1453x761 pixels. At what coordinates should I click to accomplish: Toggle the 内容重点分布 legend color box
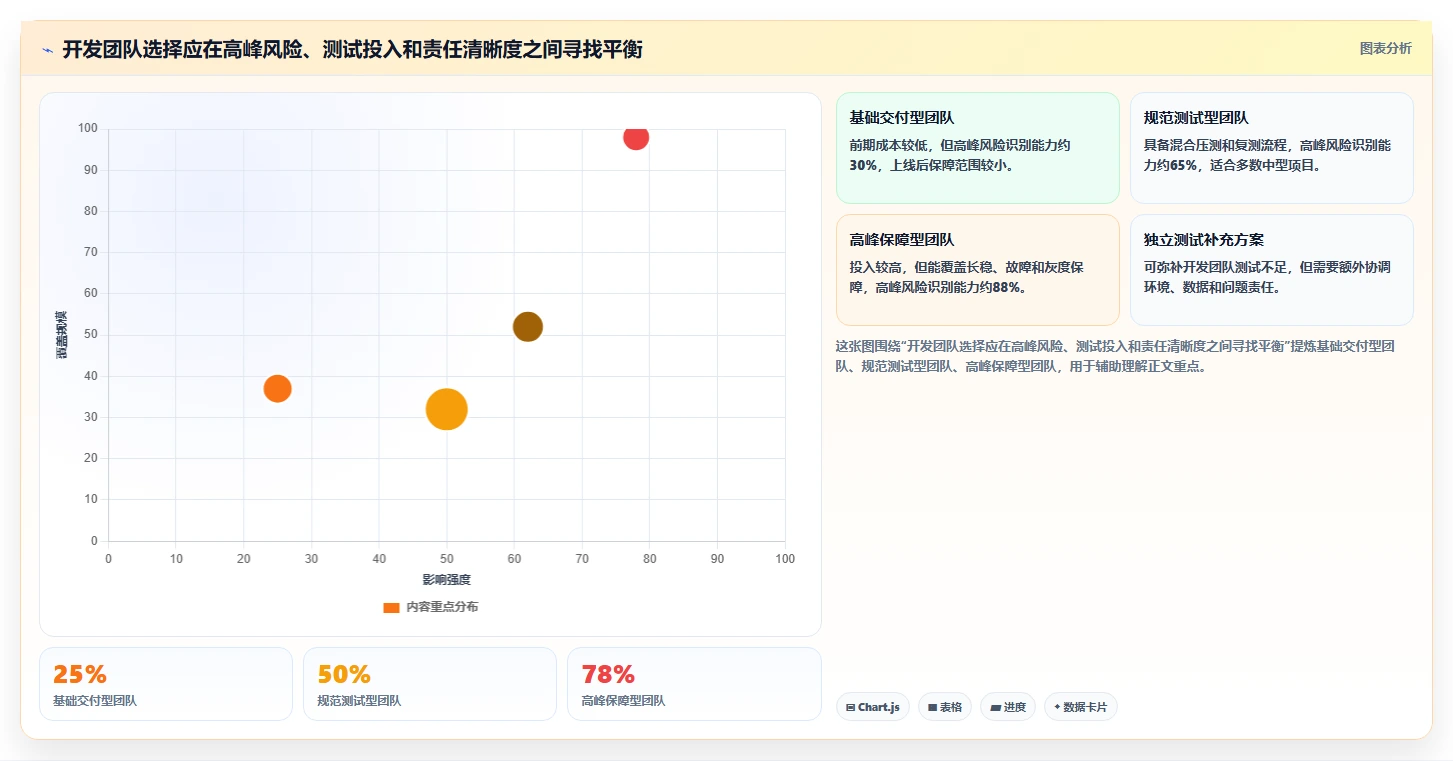pos(391,607)
